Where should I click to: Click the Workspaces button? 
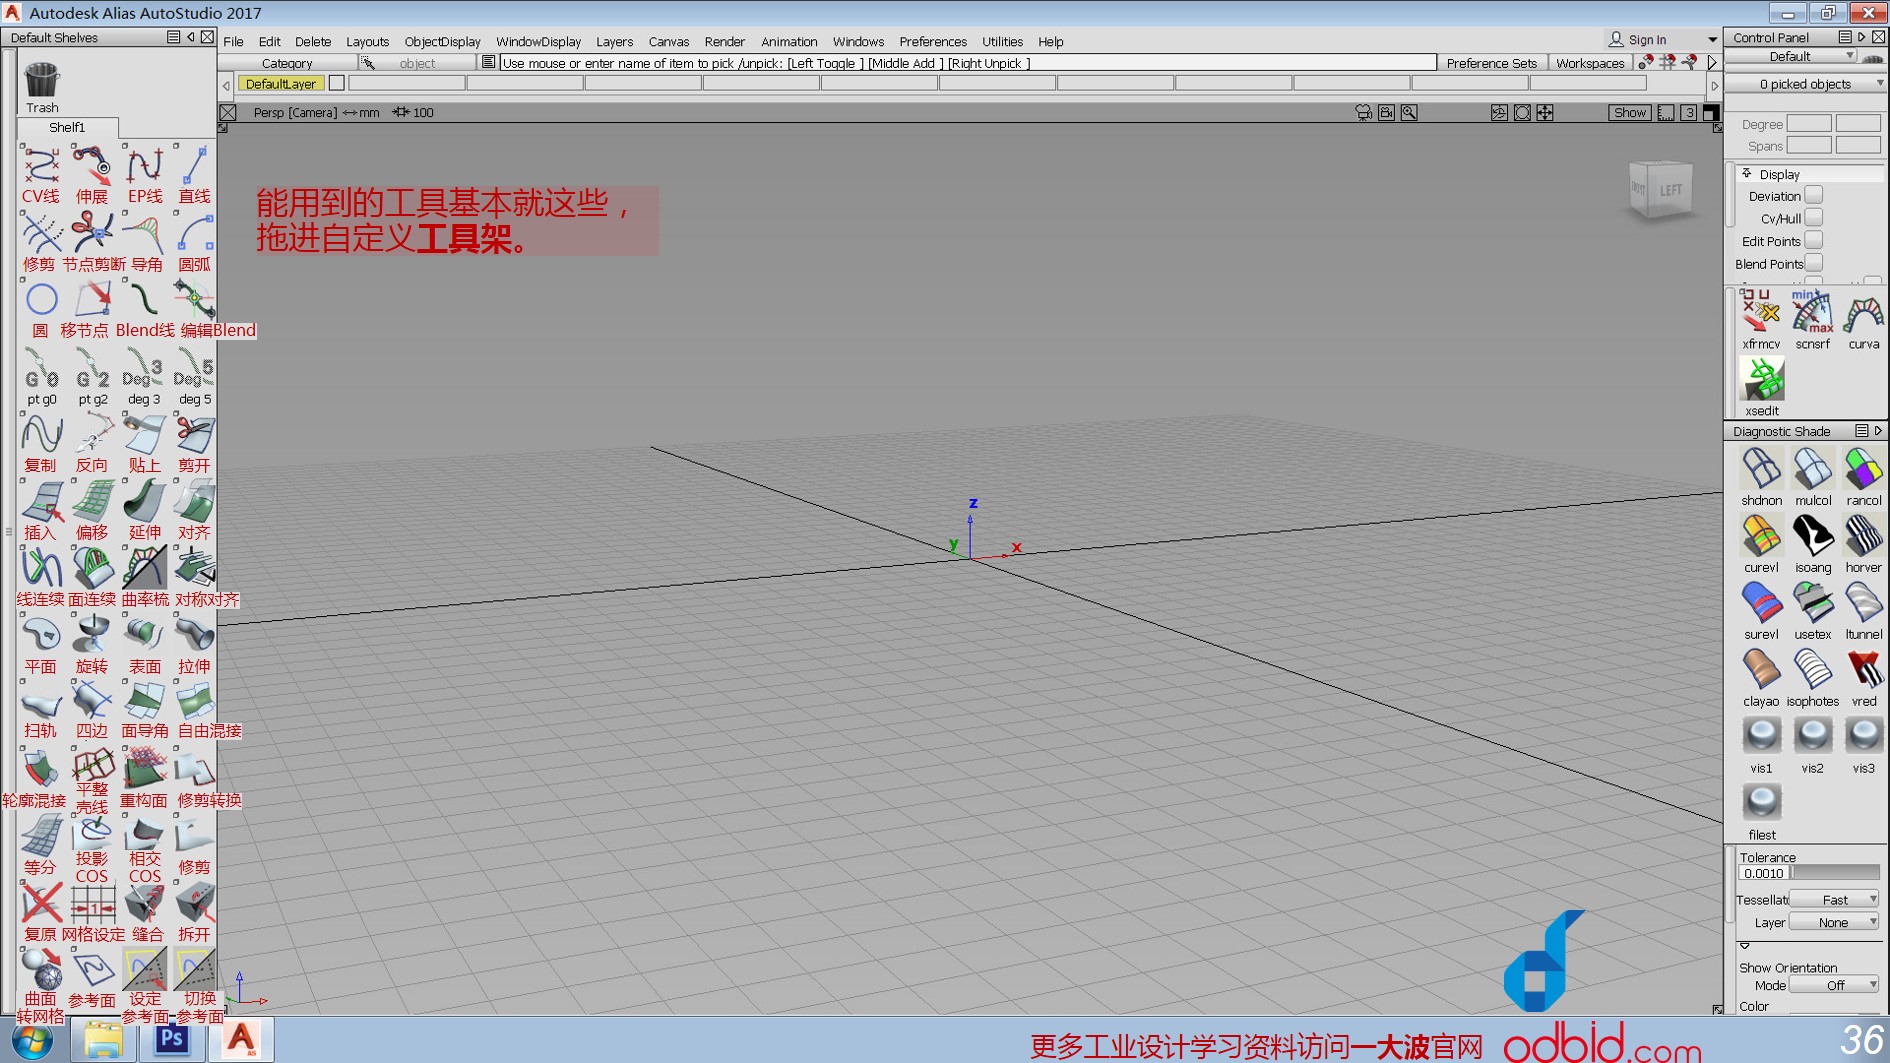[1590, 63]
